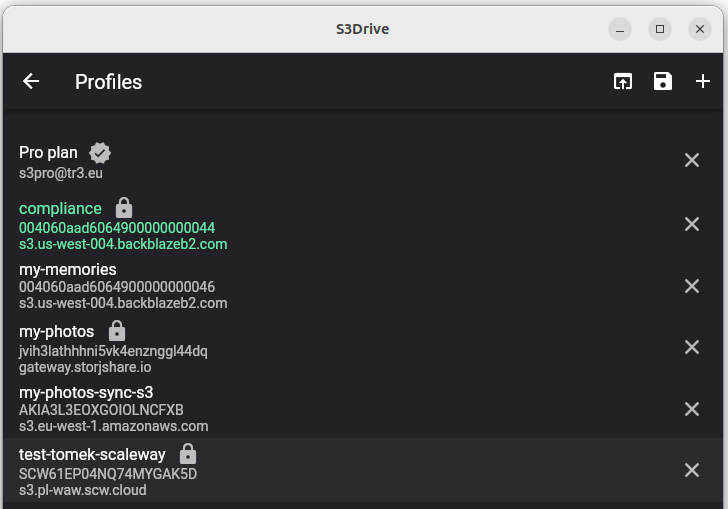The width and height of the screenshot is (728, 509).
Task: Remove the my-memories profile
Action: (x=692, y=286)
